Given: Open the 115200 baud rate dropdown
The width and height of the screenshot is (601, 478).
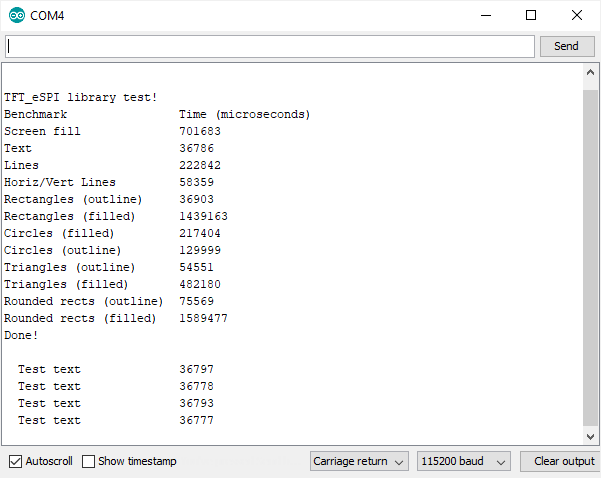Looking at the screenshot, I should click(x=463, y=461).
